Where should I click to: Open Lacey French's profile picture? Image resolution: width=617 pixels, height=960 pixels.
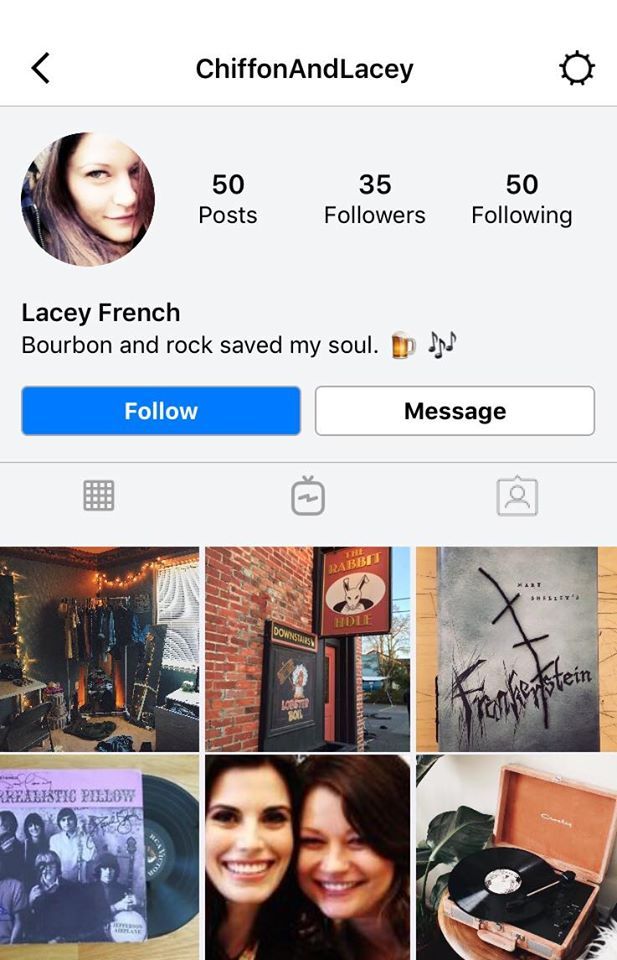coord(88,199)
